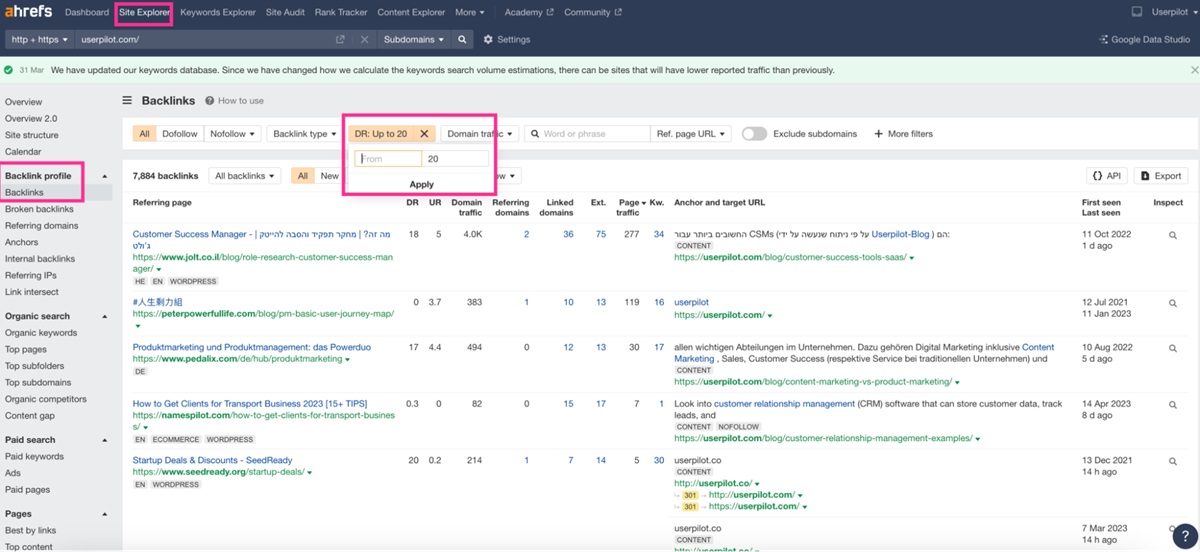Open Domain traffic filter dropdown

480,133
